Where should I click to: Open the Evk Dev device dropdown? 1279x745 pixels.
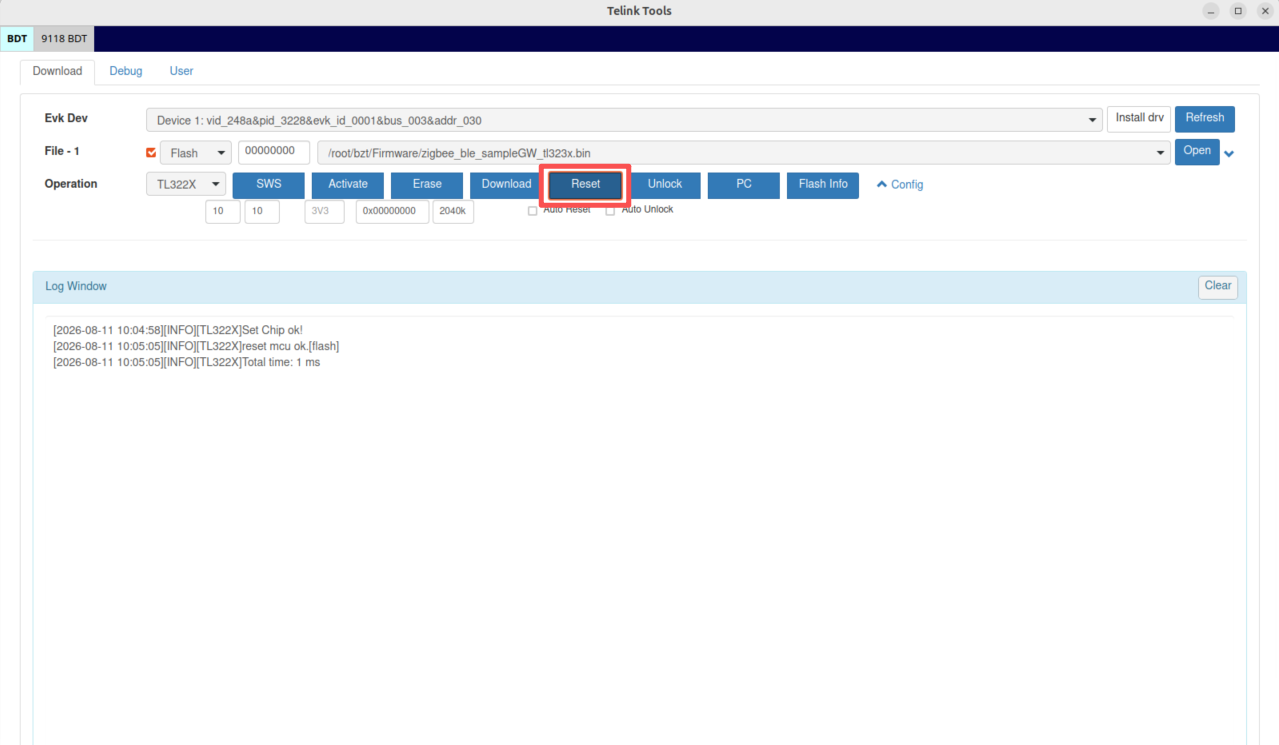(x=624, y=120)
